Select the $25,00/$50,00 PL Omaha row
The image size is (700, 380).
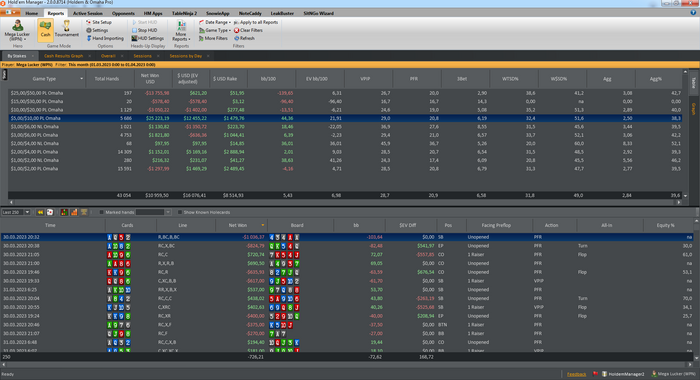pyautogui.click(x=345, y=93)
